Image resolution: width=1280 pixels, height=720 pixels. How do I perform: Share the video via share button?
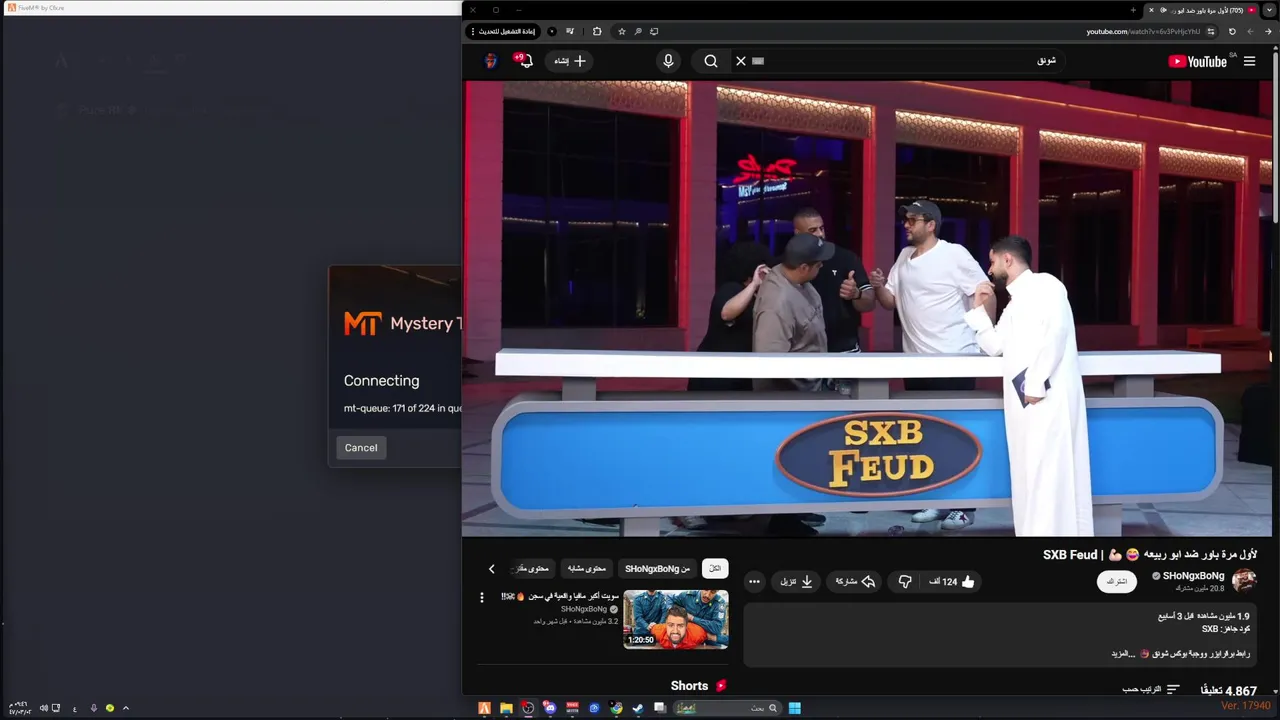tap(855, 581)
